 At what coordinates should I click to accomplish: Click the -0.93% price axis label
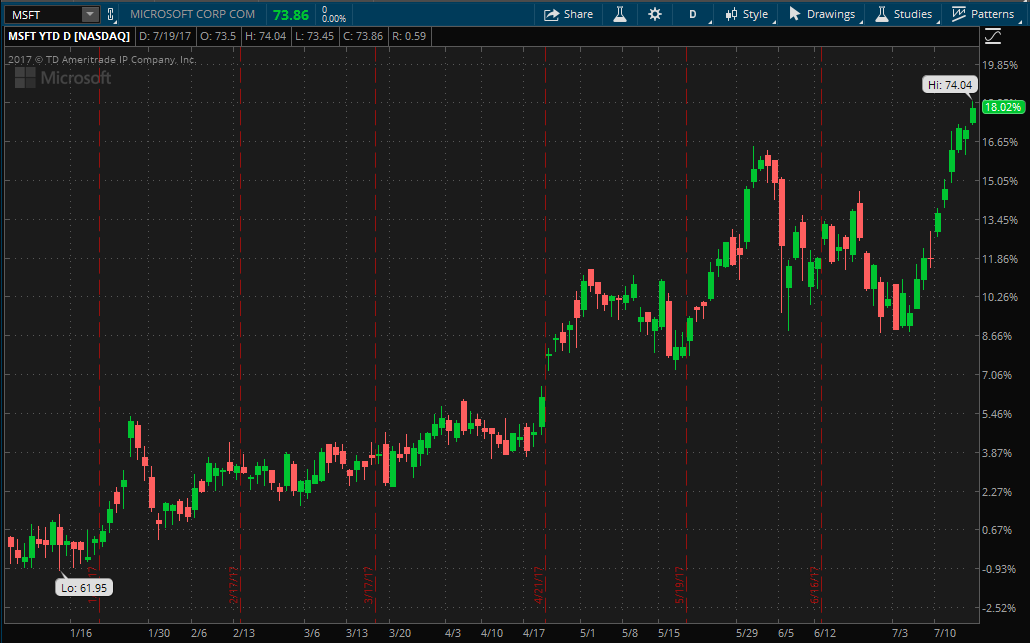[999, 569]
